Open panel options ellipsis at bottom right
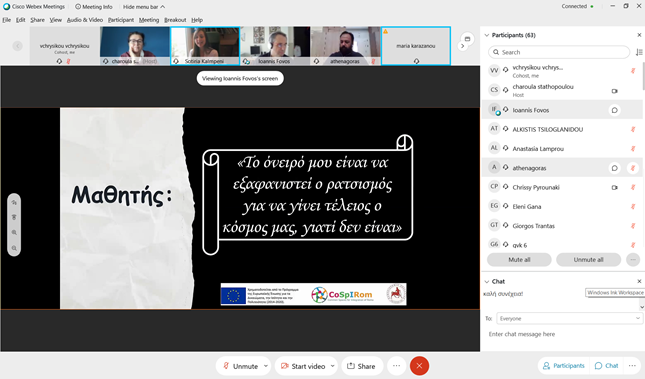Viewport: 645px width, 379px height. [632, 365]
